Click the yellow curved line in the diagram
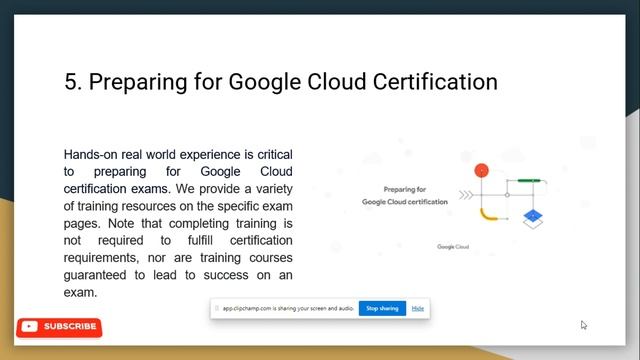Viewport: 640px width, 360px height. pyautogui.click(x=488, y=215)
